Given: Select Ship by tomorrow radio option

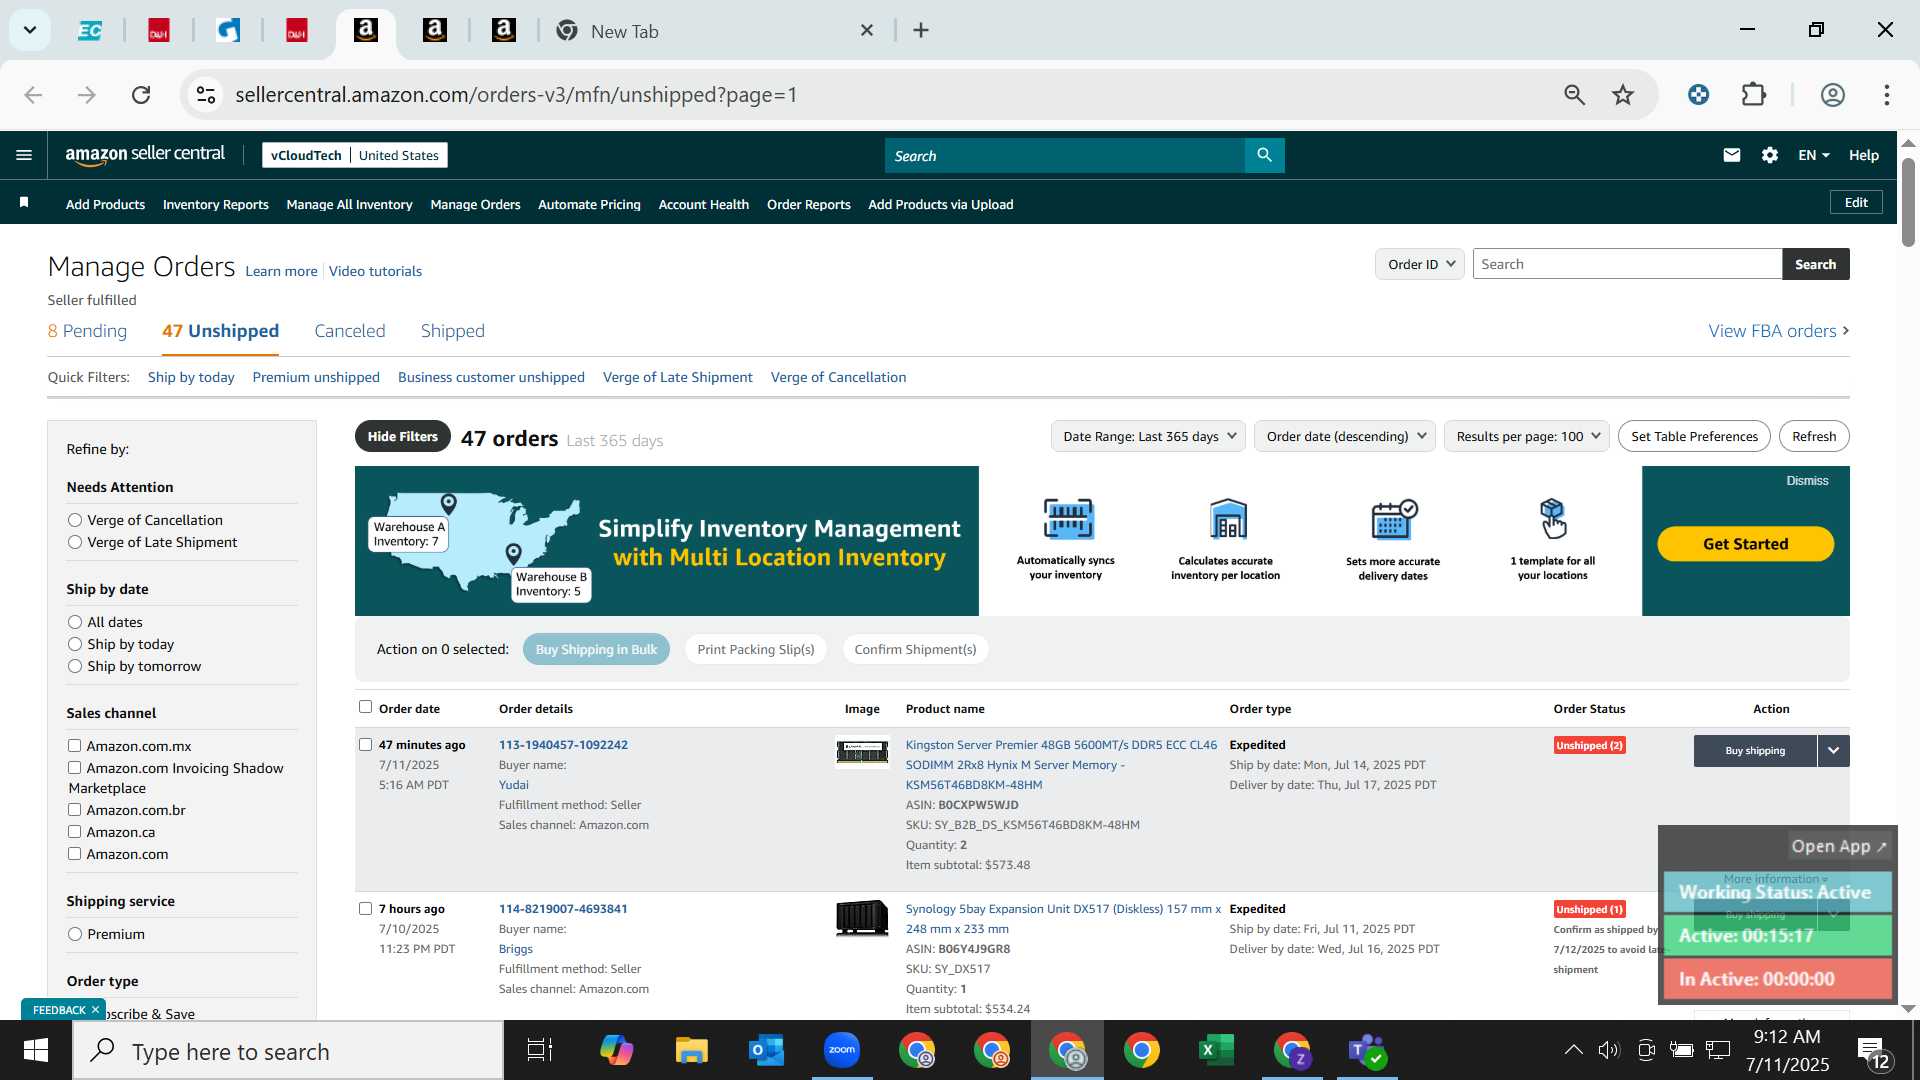Looking at the screenshot, I should point(75,666).
